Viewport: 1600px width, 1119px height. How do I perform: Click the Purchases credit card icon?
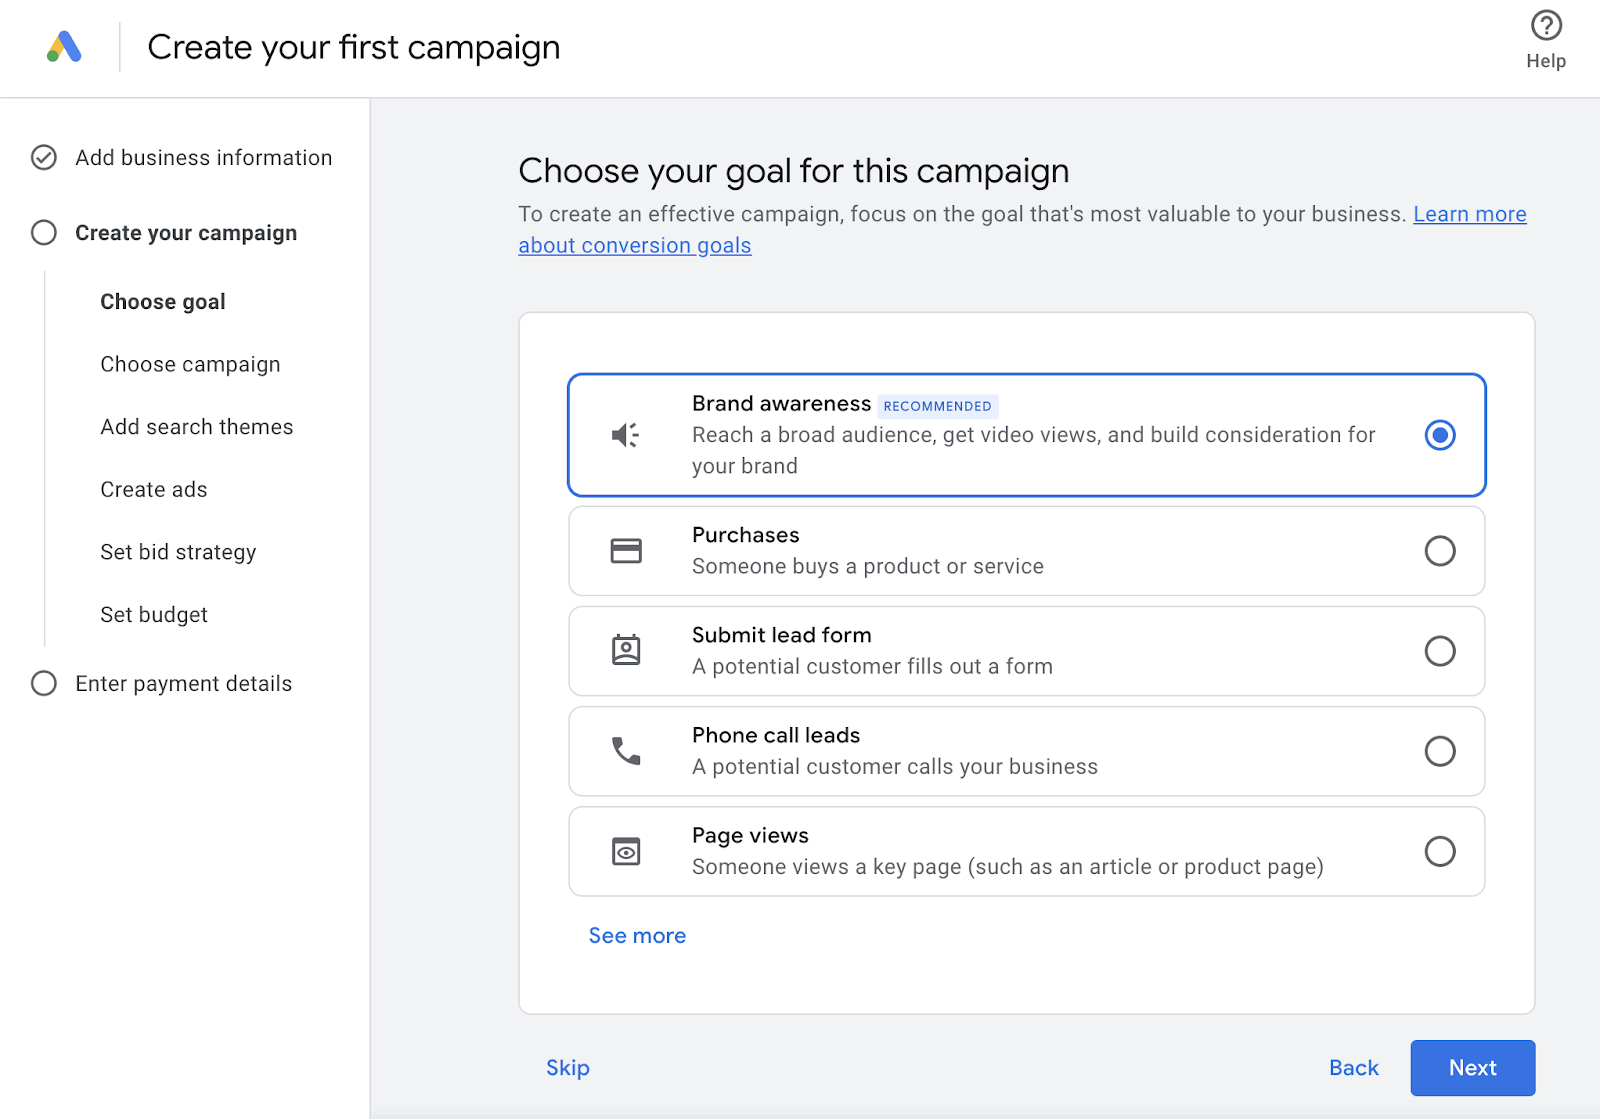click(x=625, y=550)
